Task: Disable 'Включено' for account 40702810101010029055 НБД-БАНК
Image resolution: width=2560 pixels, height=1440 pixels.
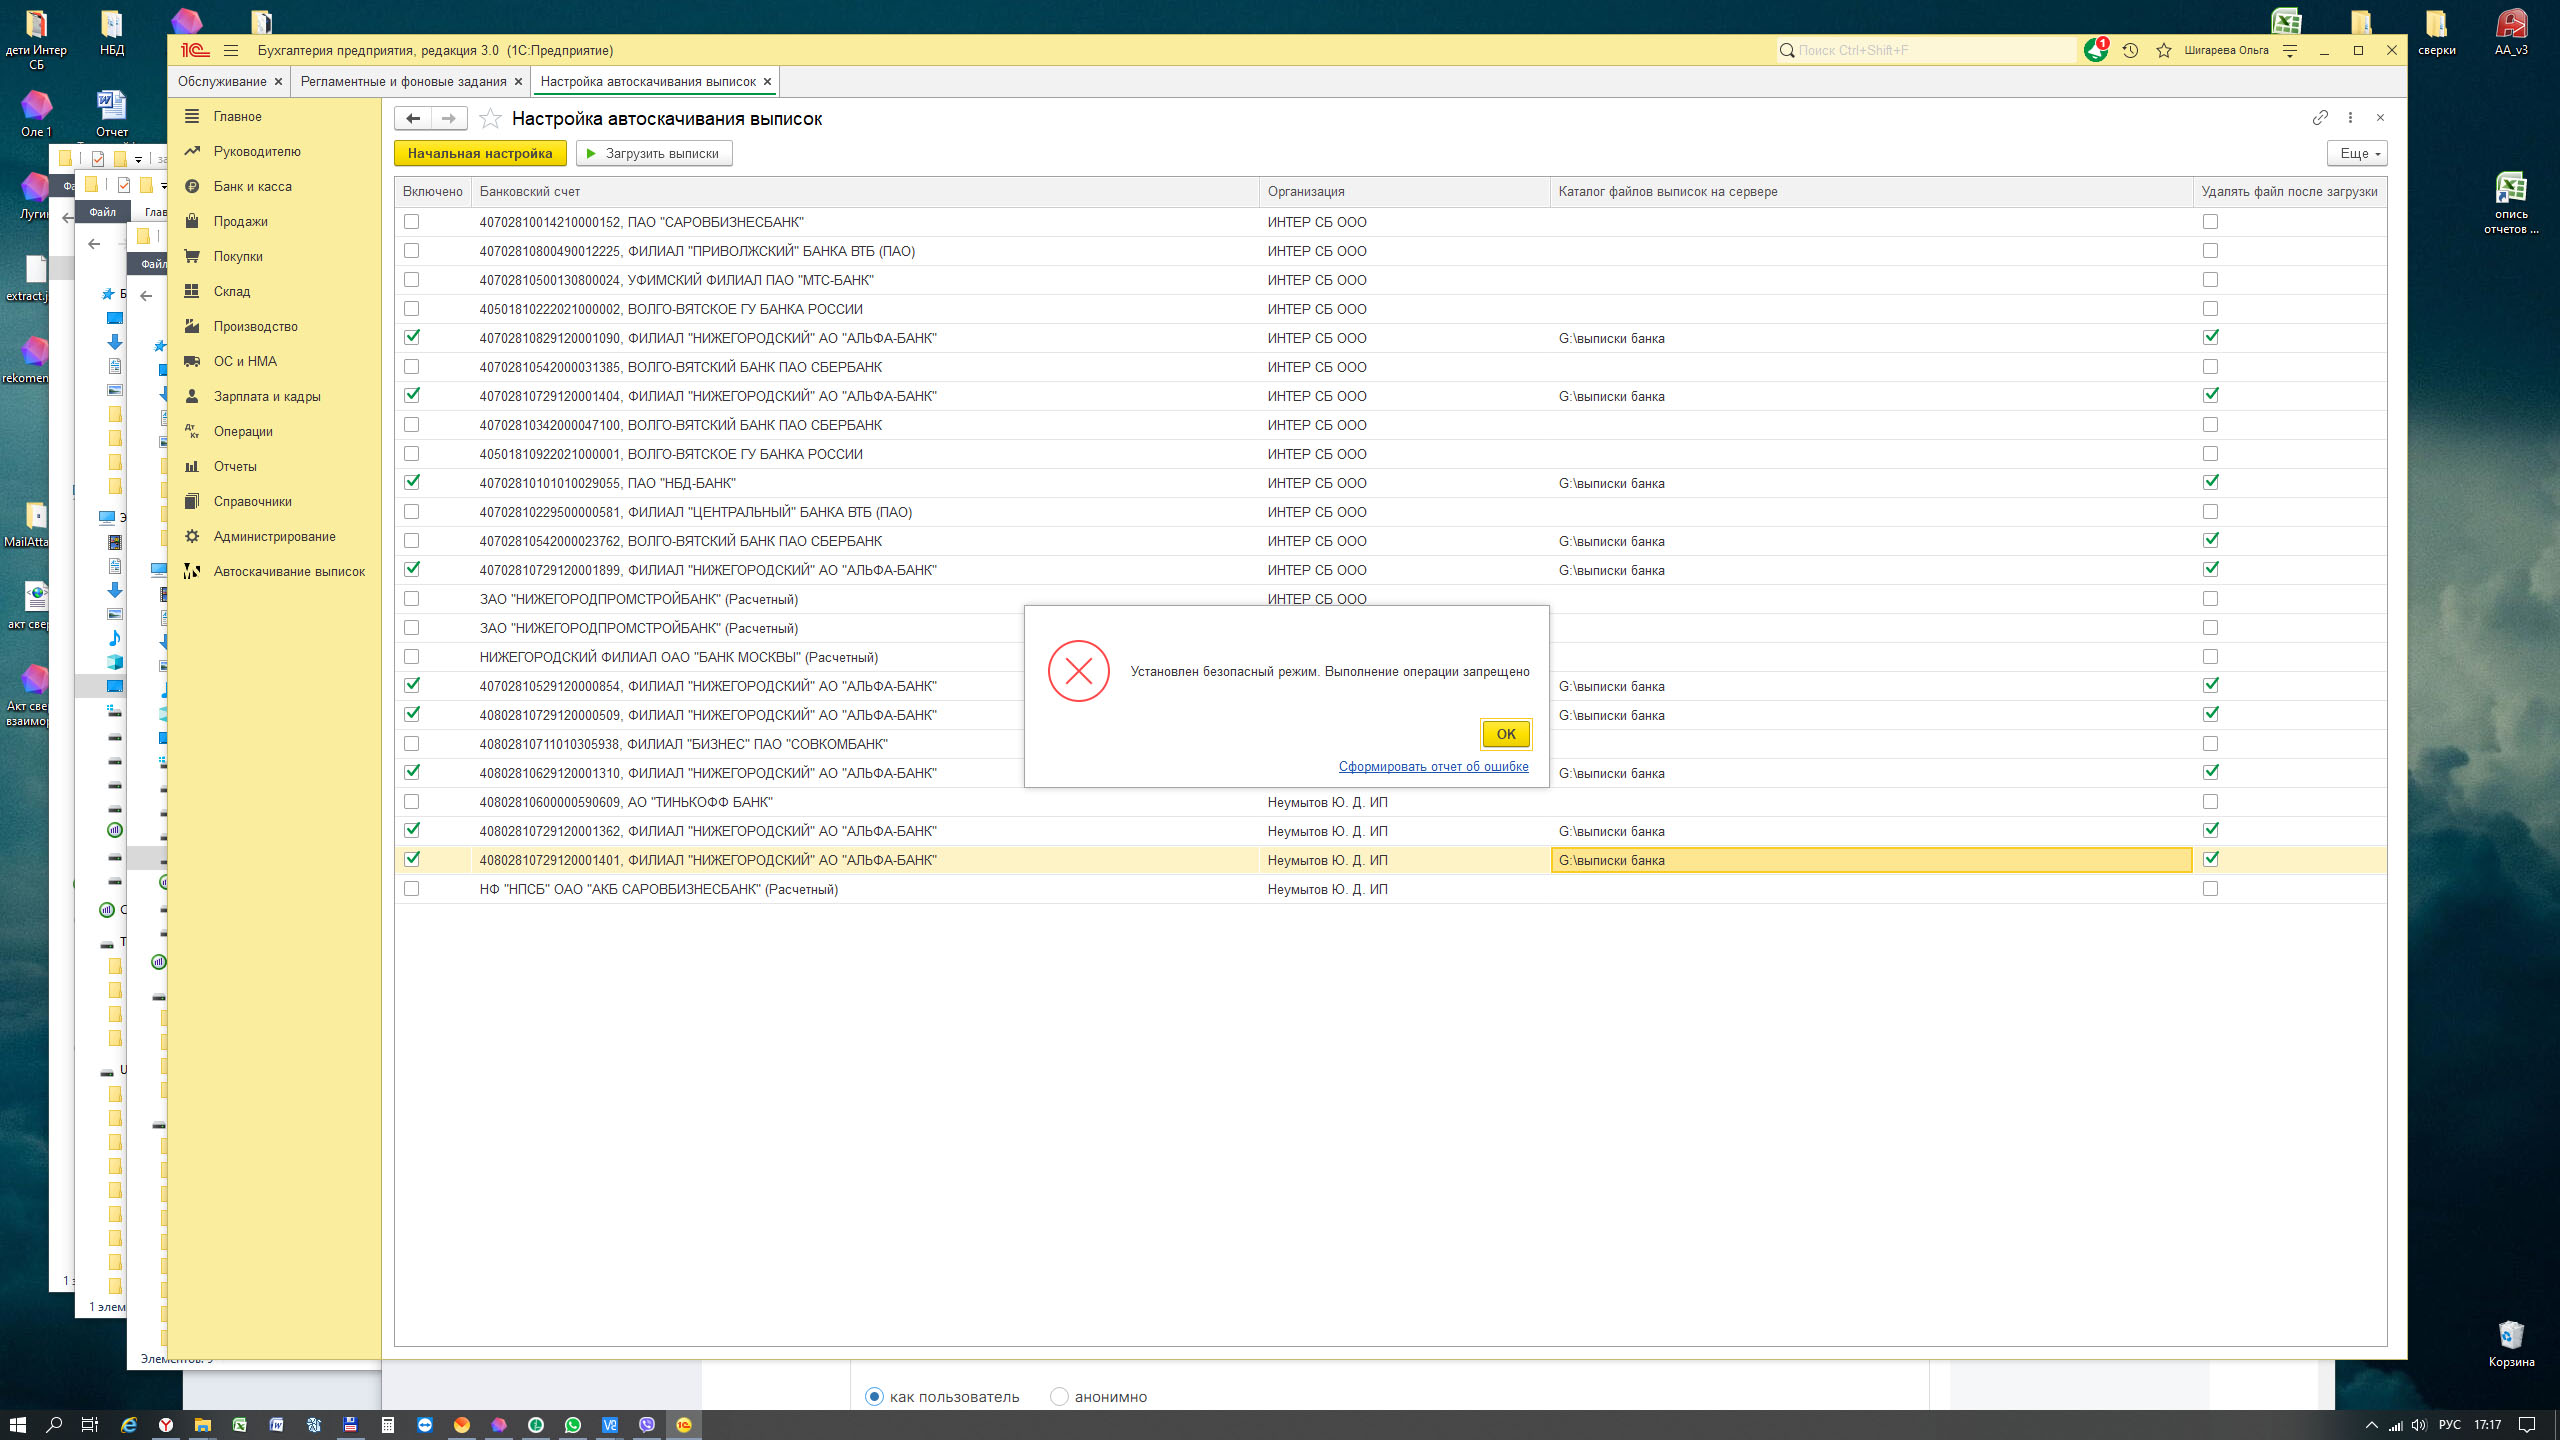Action: [411, 482]
